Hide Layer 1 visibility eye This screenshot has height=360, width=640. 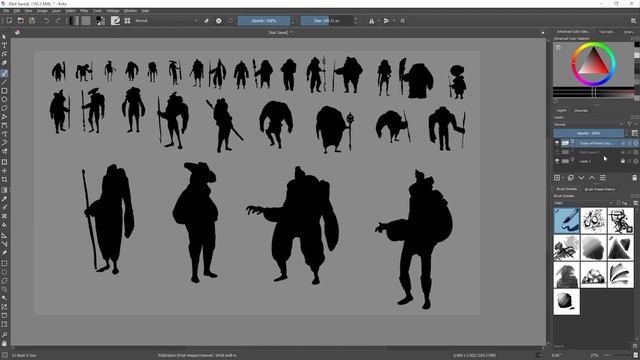tap(557, 161)
